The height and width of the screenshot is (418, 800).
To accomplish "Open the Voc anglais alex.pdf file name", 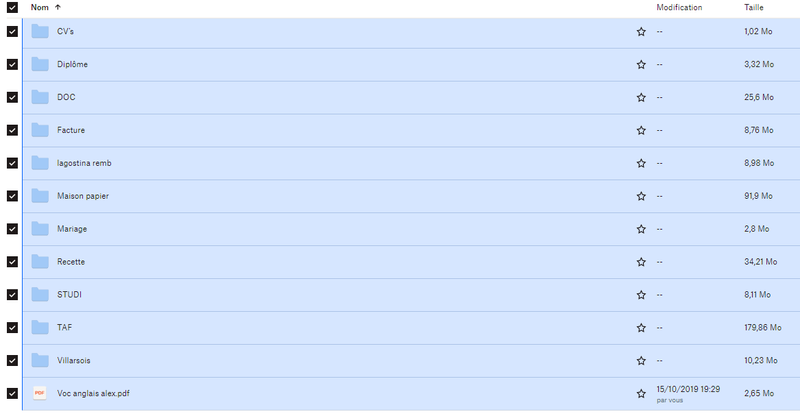I will click(93, 393).
